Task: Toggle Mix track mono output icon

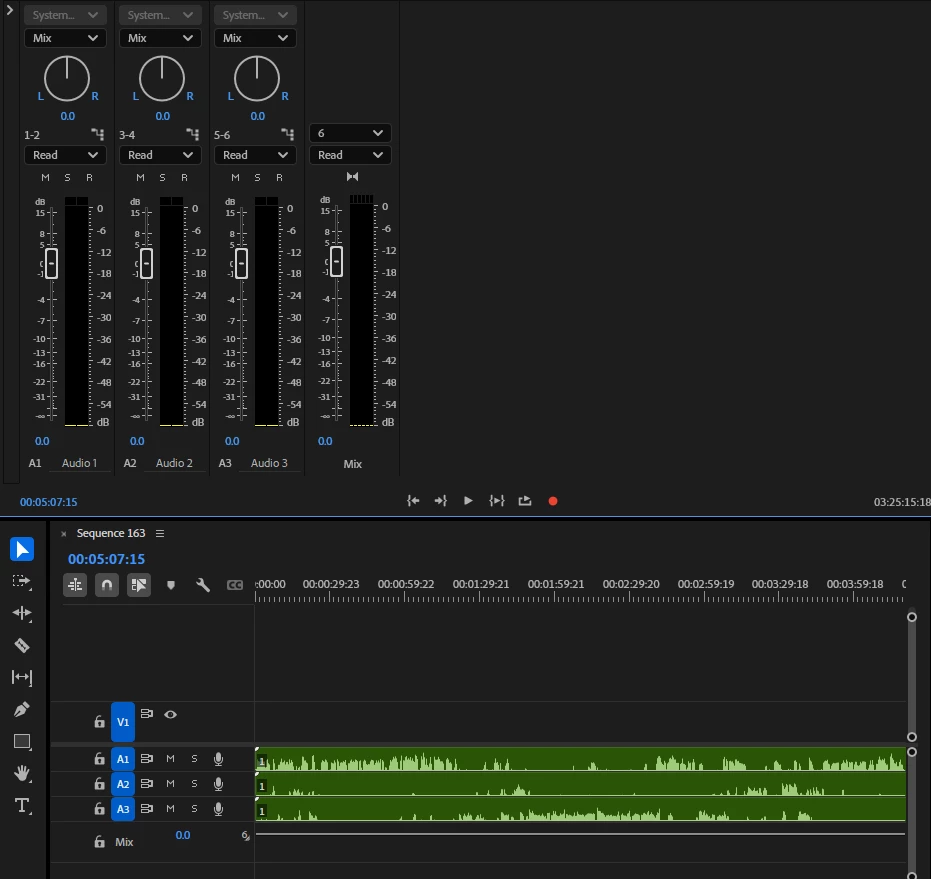Action: coord(353,176)
